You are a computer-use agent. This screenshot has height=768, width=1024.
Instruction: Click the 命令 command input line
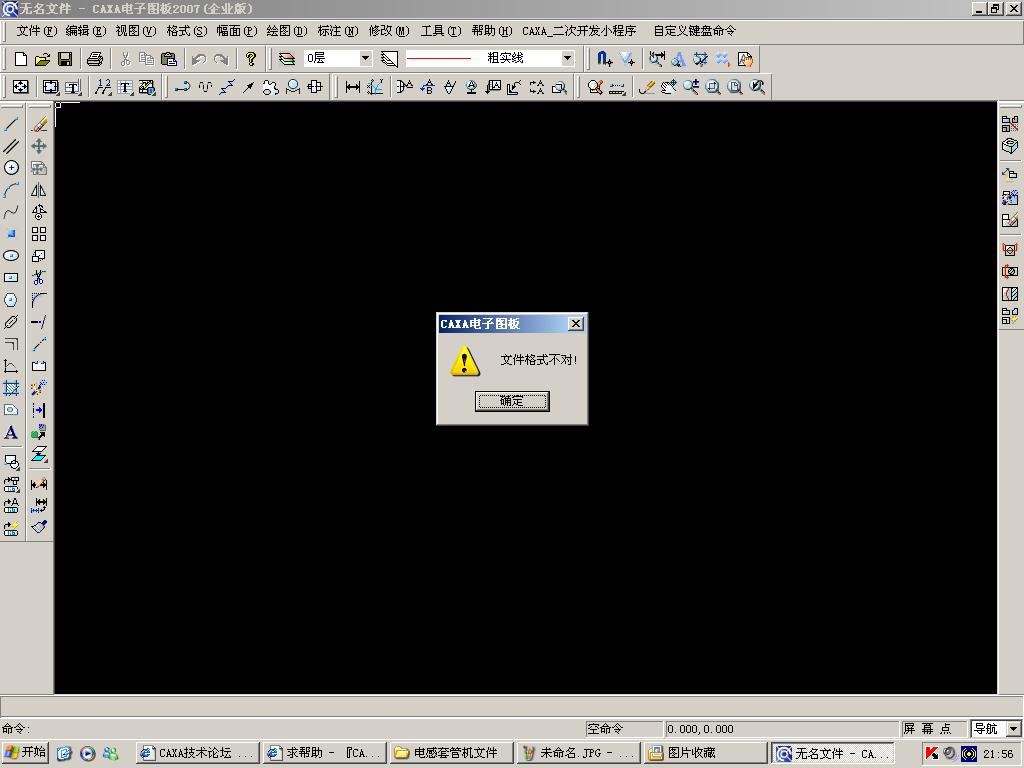click(x=292, y=729)
